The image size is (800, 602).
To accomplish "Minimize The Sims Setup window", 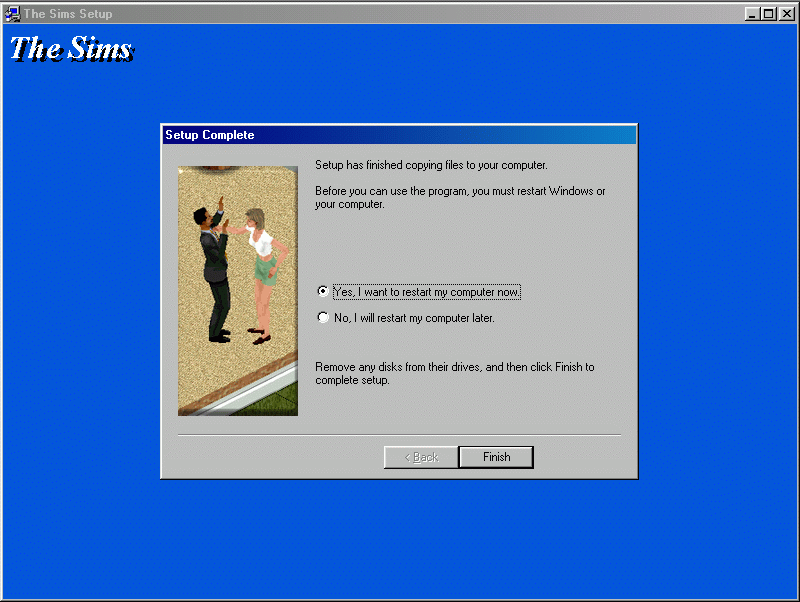I will (x=752, y=14).
